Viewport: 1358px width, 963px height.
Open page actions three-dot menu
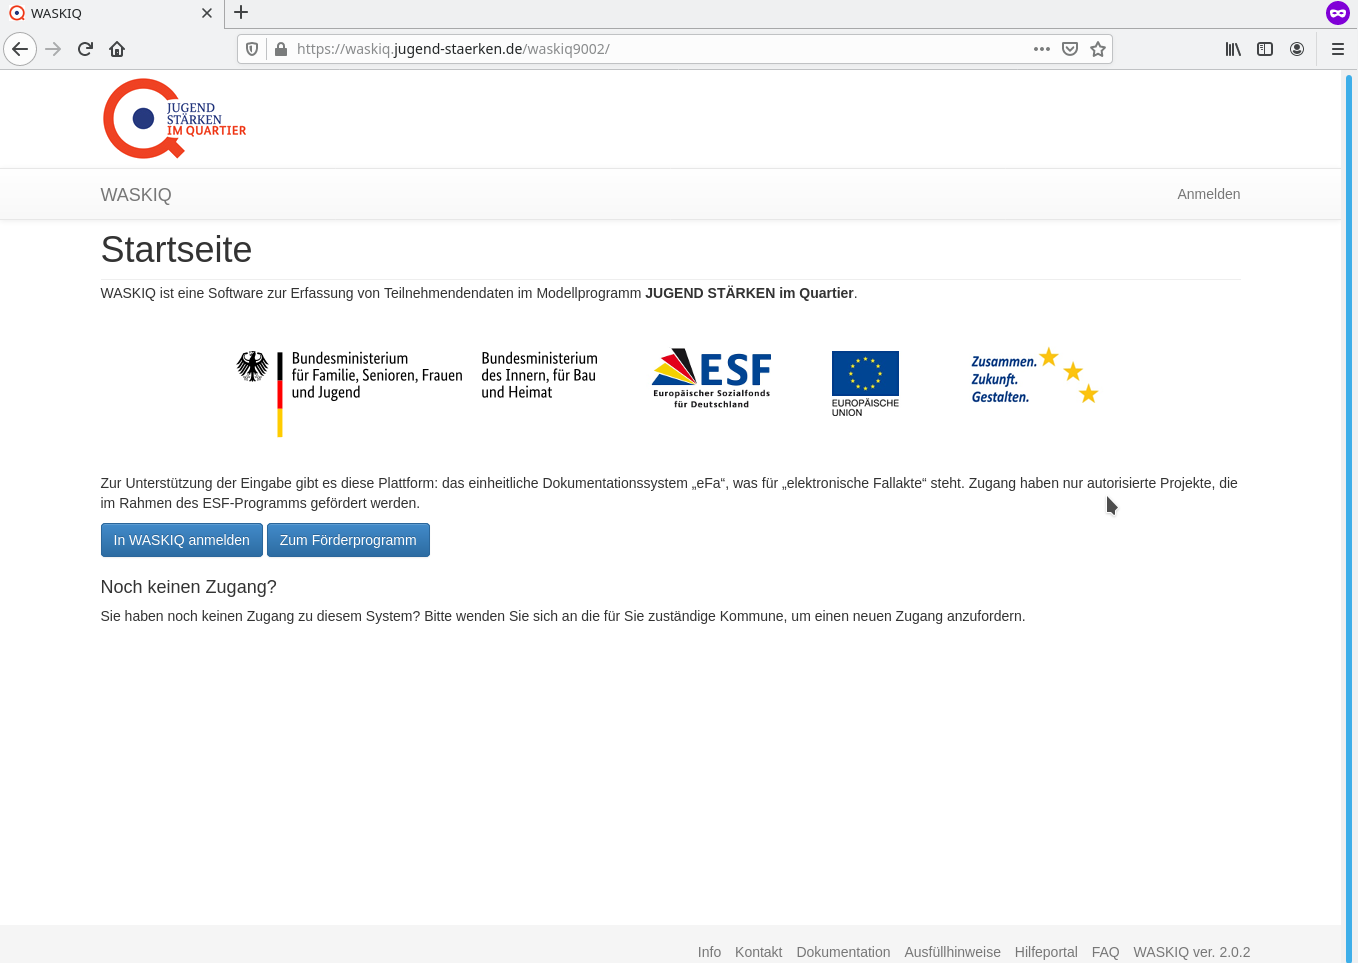(1041, 49)
